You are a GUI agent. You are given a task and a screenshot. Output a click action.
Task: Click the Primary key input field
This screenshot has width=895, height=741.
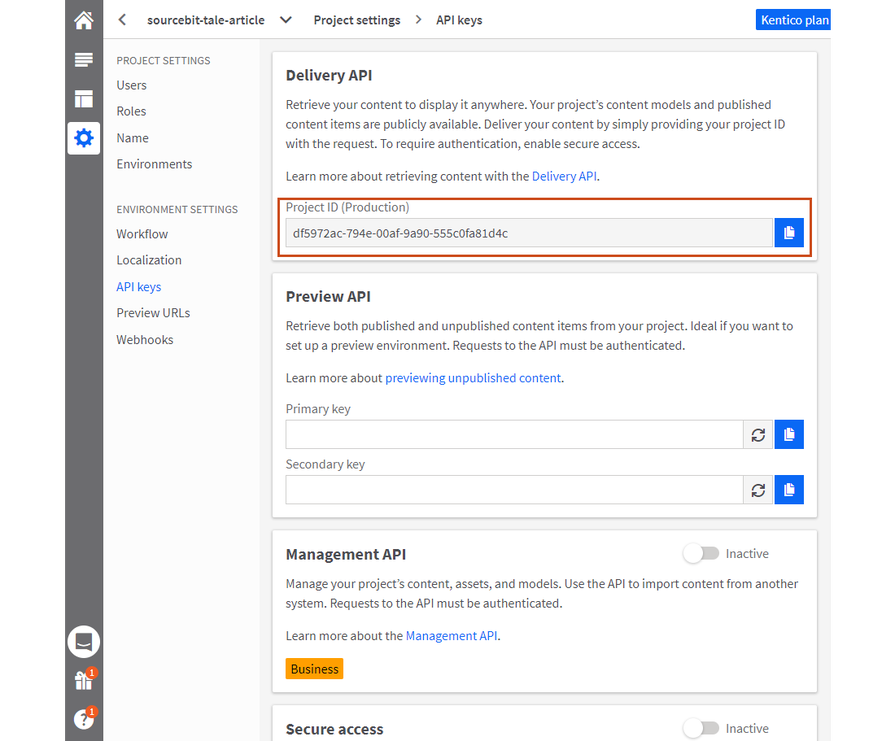tap(514, 435)
